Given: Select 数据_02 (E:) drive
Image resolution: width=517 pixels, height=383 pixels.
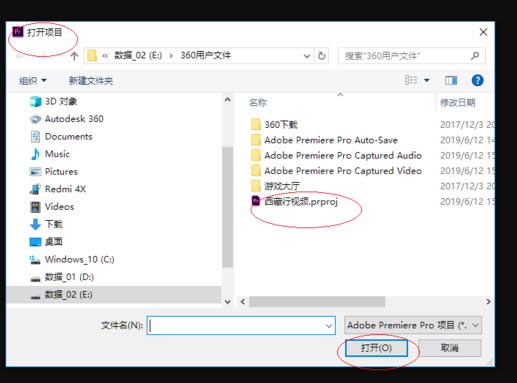Looking at the screenshot, I should [x=113, y=295].
